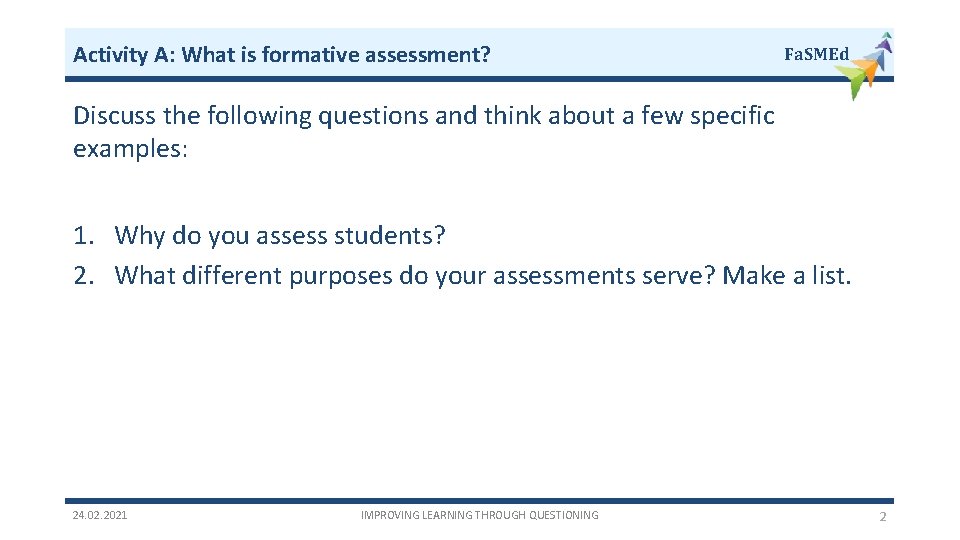Screen dimensions: 960x540
Task: Click the date 24.02.2021 in the footer
Action: pos(100,515)
